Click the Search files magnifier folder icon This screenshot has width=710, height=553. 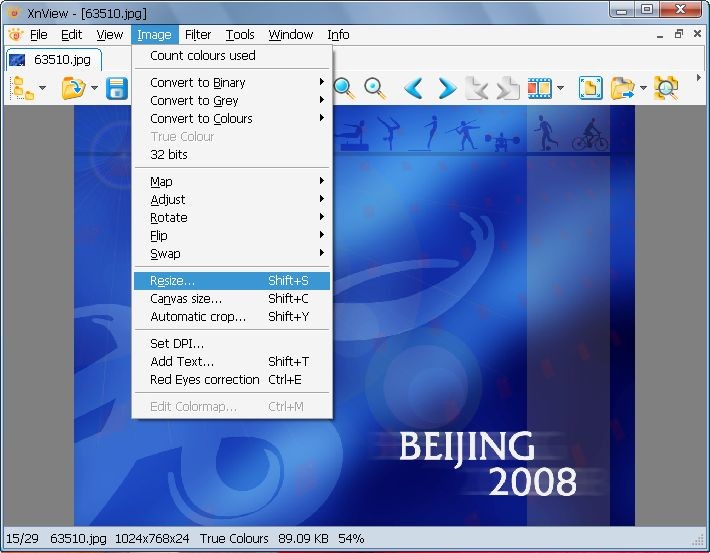coord(666,88)
